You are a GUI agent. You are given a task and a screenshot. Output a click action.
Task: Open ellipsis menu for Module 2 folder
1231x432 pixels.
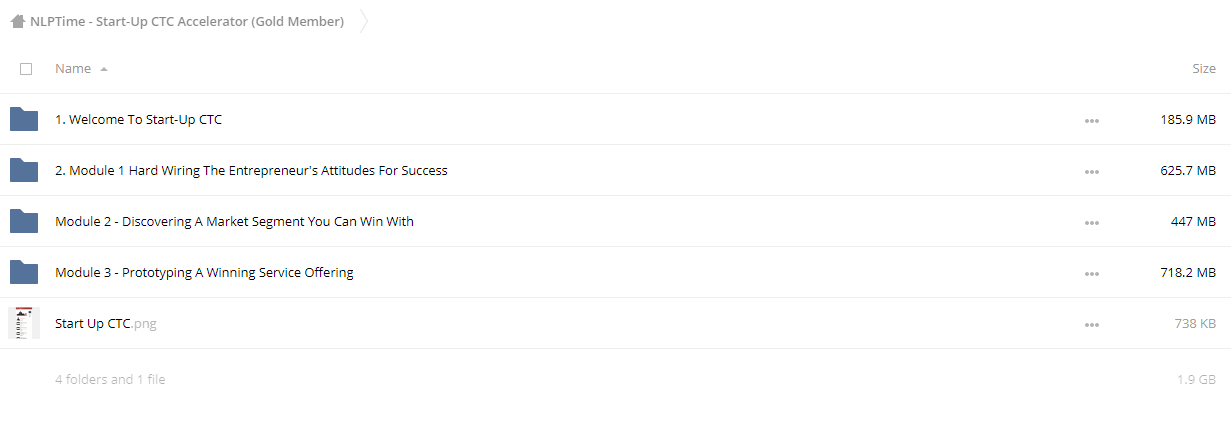click(1091, 222)
